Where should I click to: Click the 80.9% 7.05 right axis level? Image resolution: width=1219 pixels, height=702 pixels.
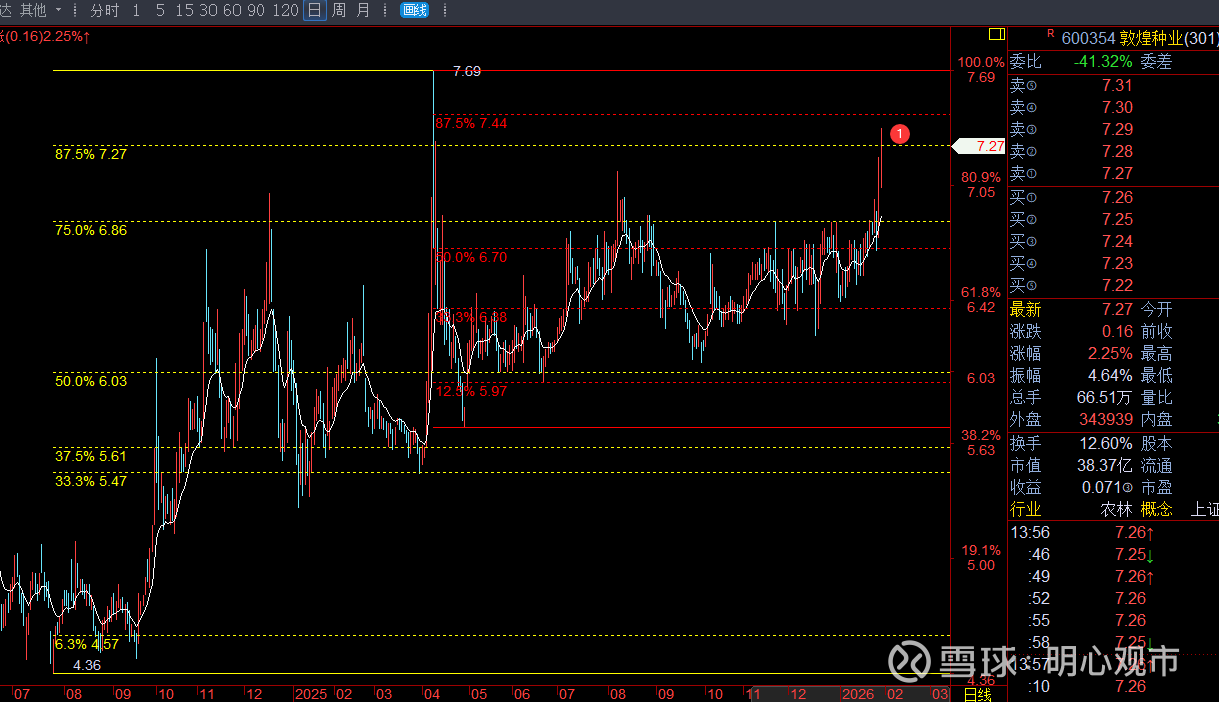[x=981, y=185]
